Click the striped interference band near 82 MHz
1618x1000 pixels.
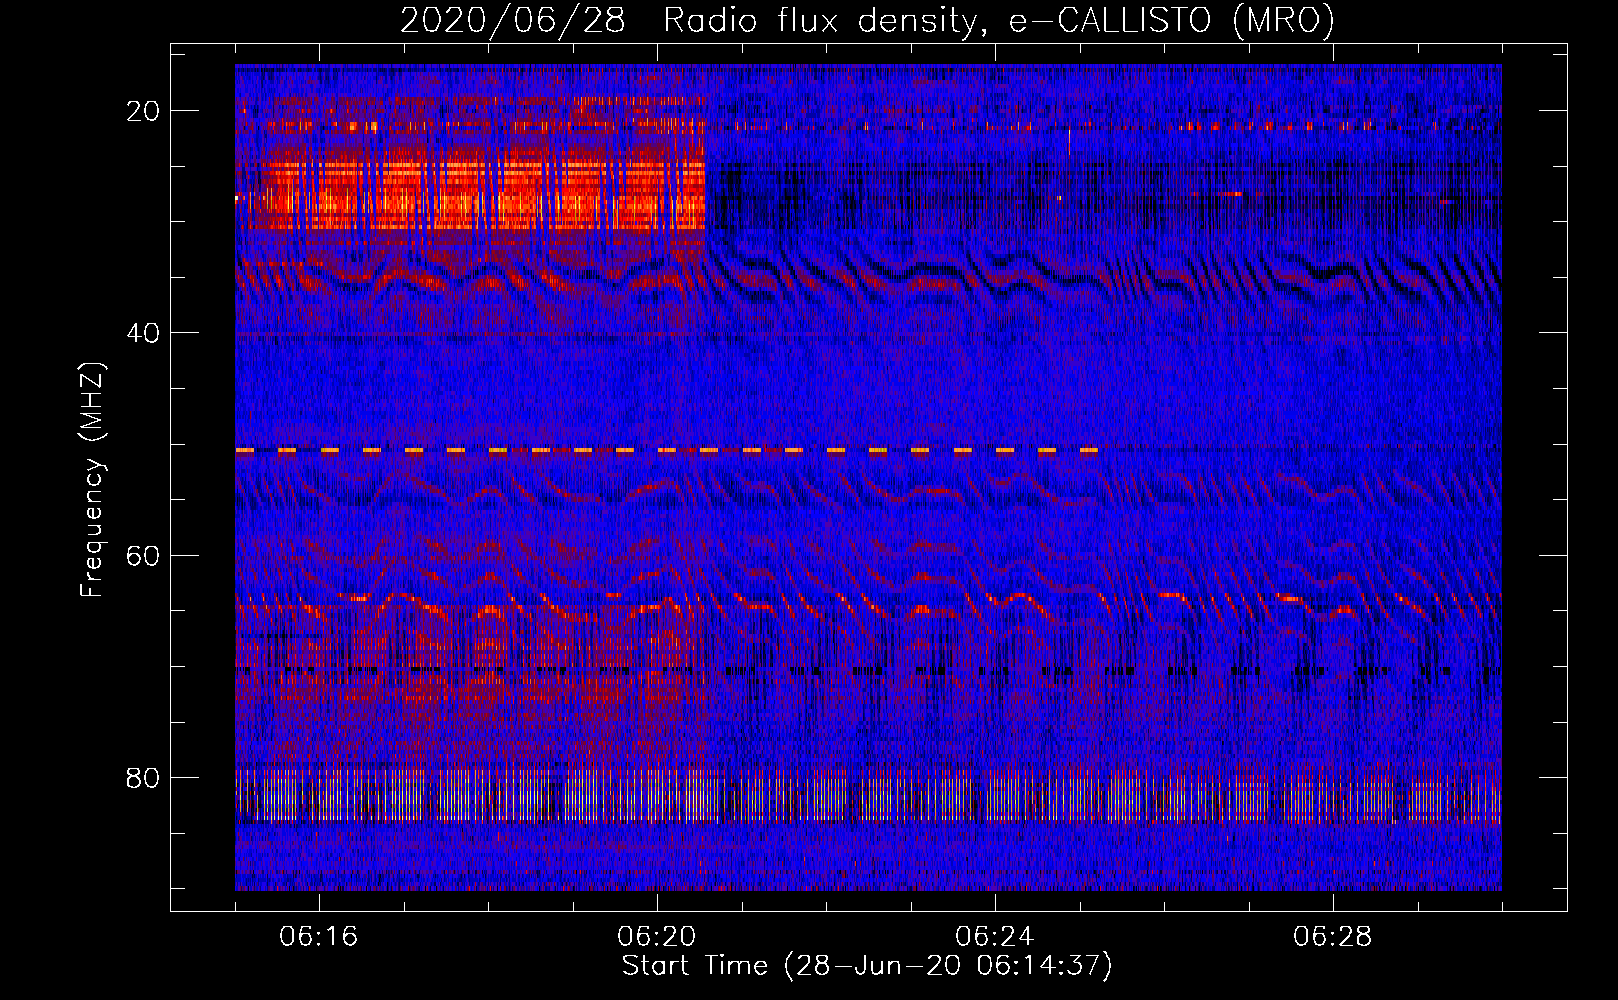click(x=868, y=795)
